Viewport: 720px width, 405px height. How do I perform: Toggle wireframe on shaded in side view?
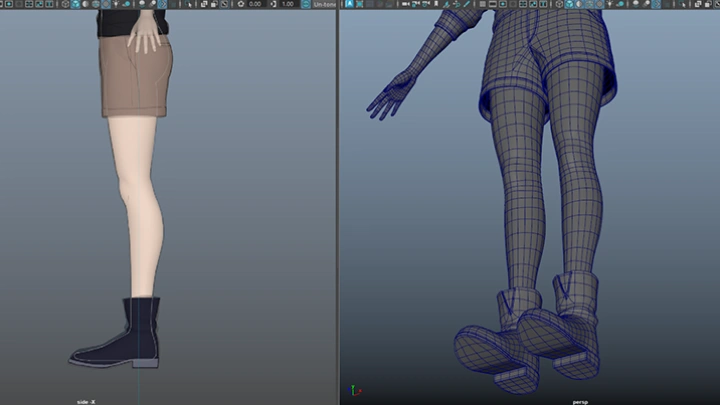pyautogui.click(x=96, y=4)
